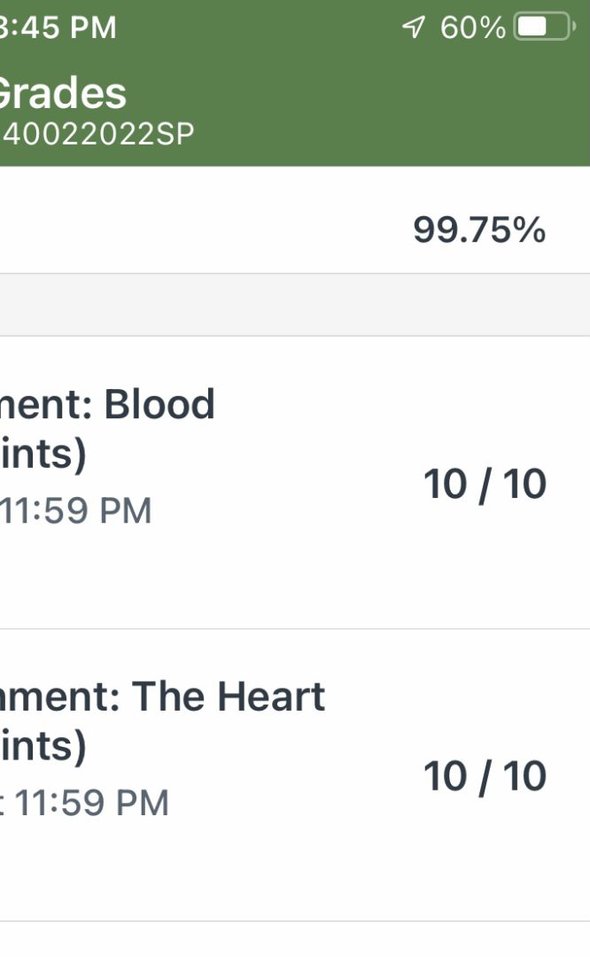Tap the points line under The Heart
The width and height of the screenshot is (590, 957).
tap(43, 746)
